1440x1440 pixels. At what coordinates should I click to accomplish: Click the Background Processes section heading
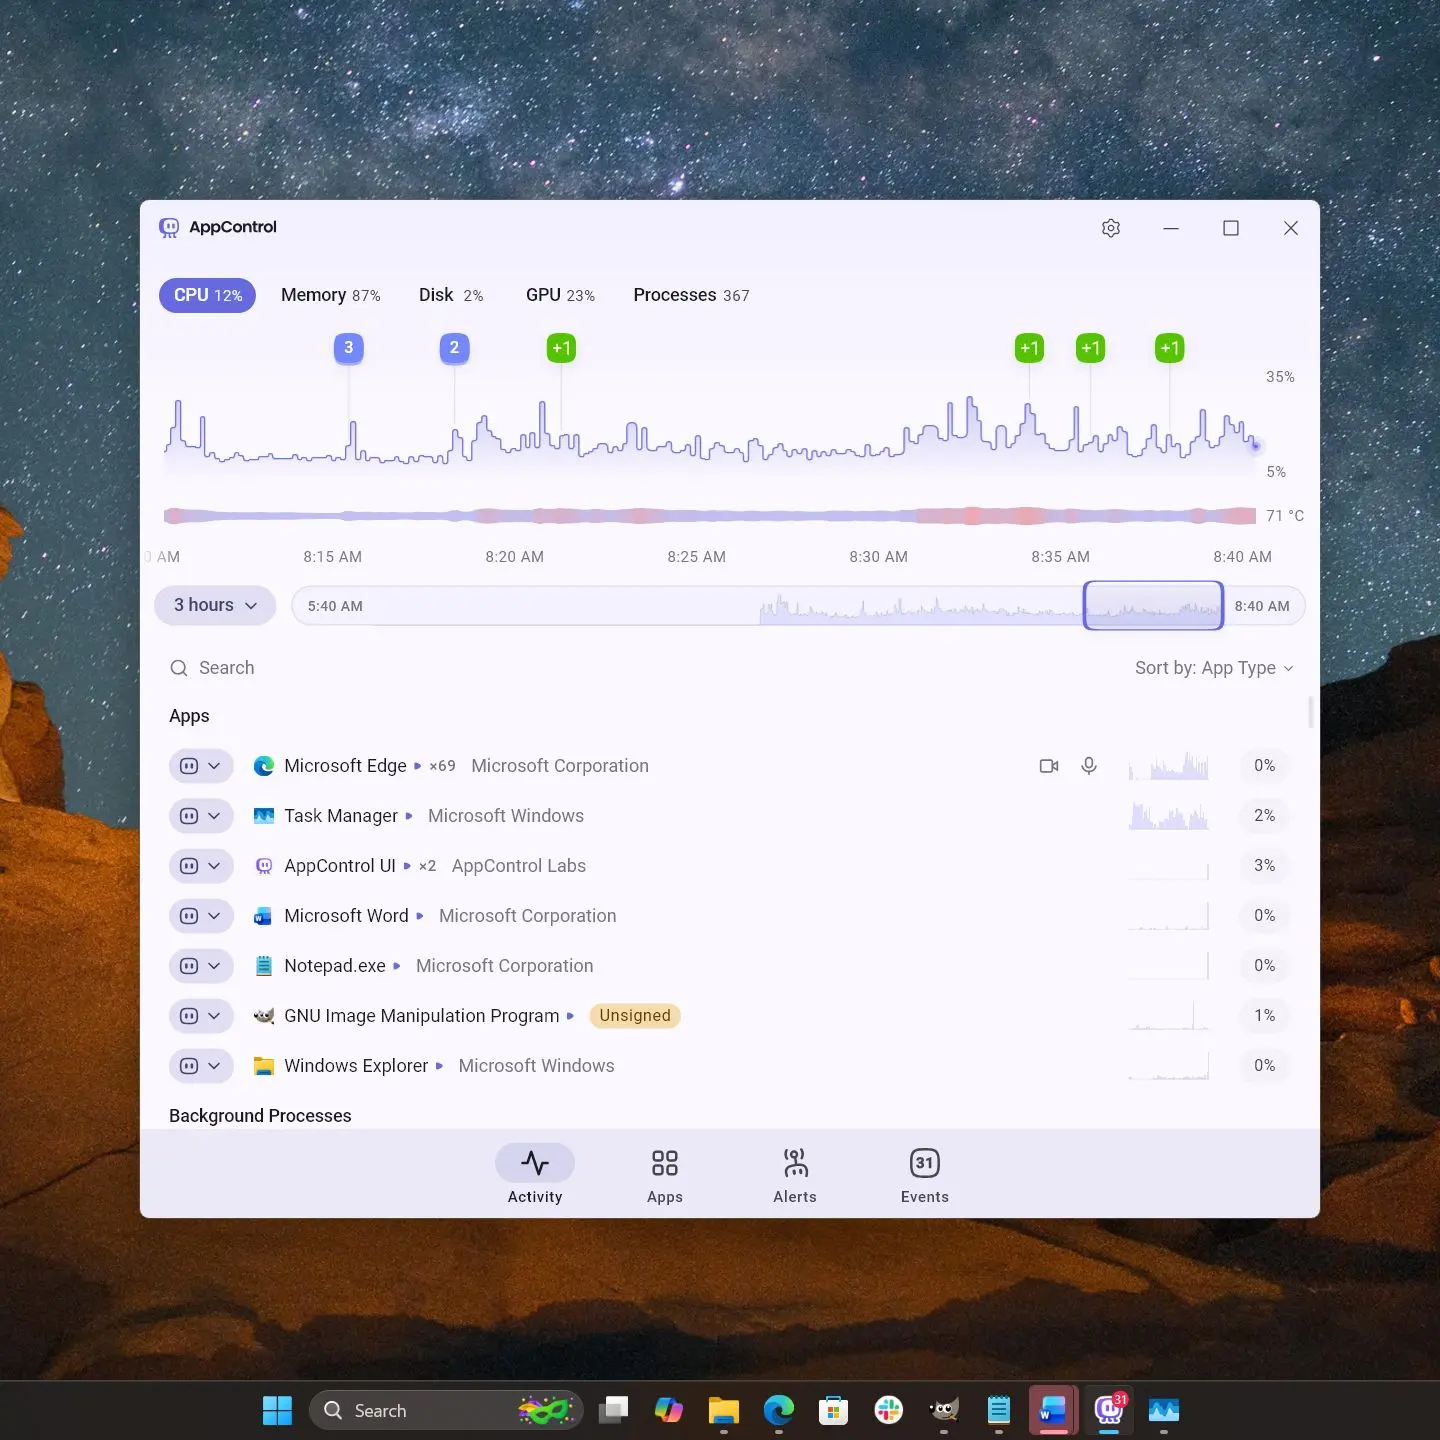tap(260, 1116)
